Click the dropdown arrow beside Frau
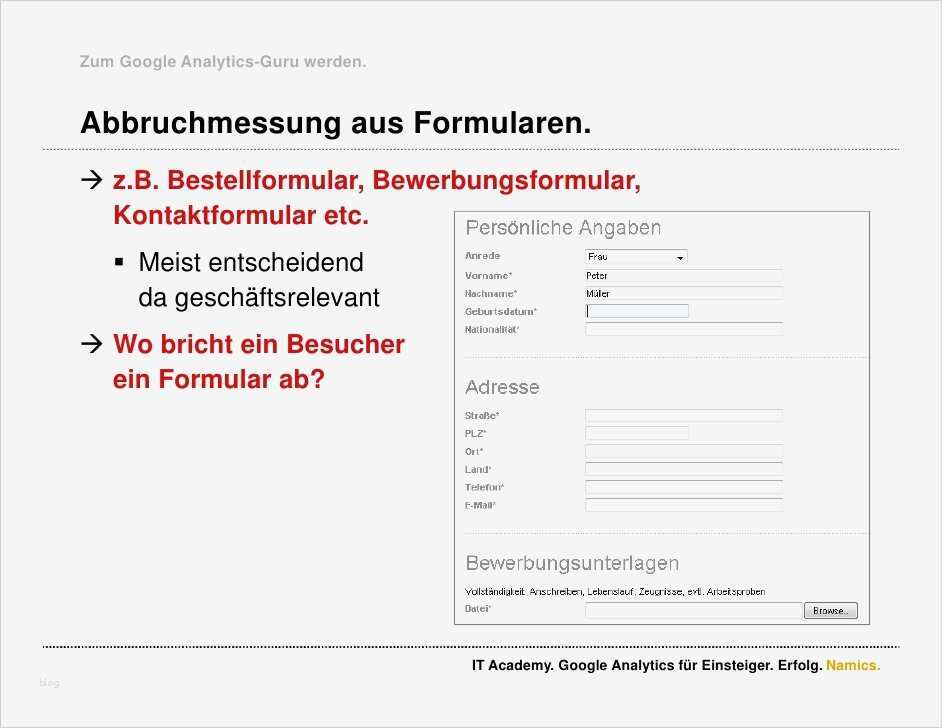Screen dimensions: 942x728 (680, 257)
